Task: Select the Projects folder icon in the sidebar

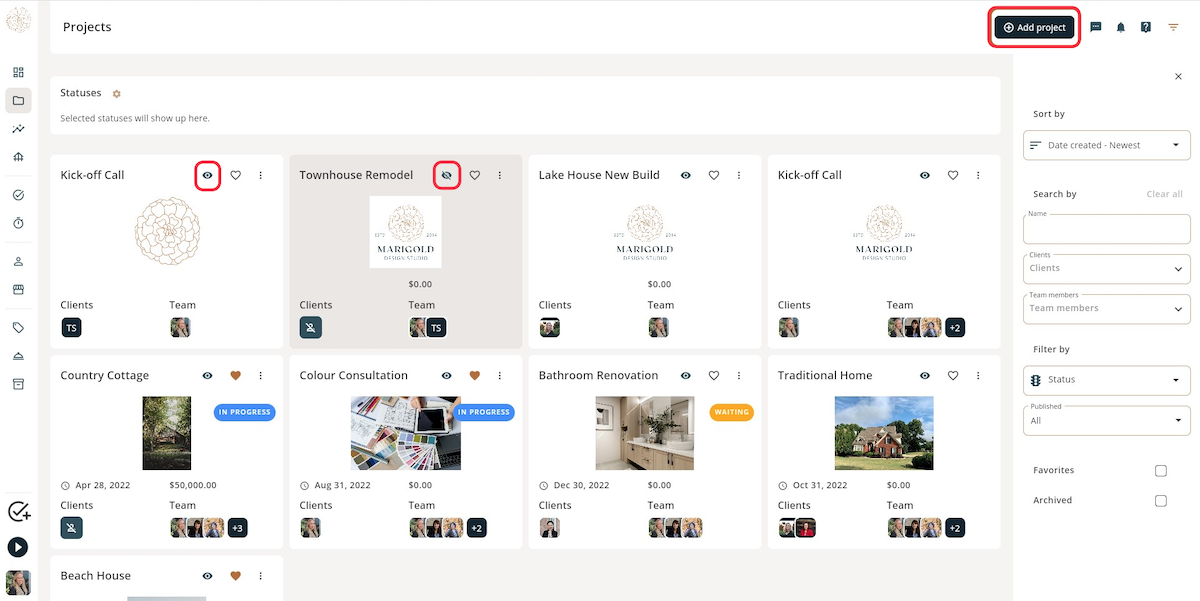Action: [18, 100]
